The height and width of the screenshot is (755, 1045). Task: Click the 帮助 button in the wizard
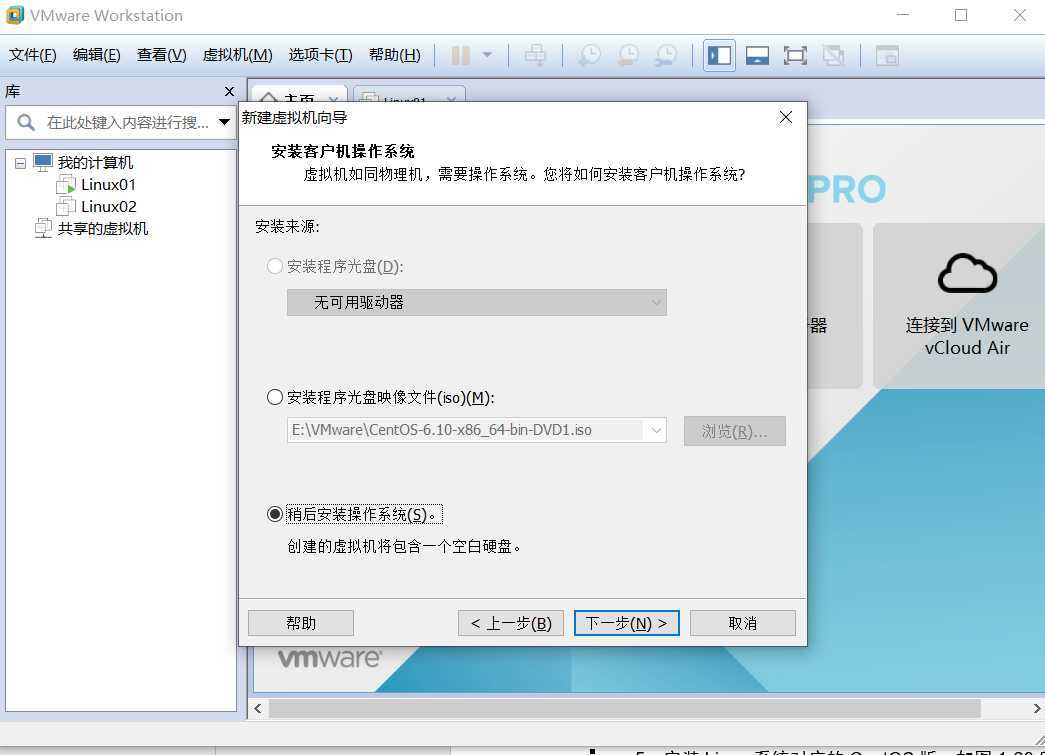click(x=301, y=623)
